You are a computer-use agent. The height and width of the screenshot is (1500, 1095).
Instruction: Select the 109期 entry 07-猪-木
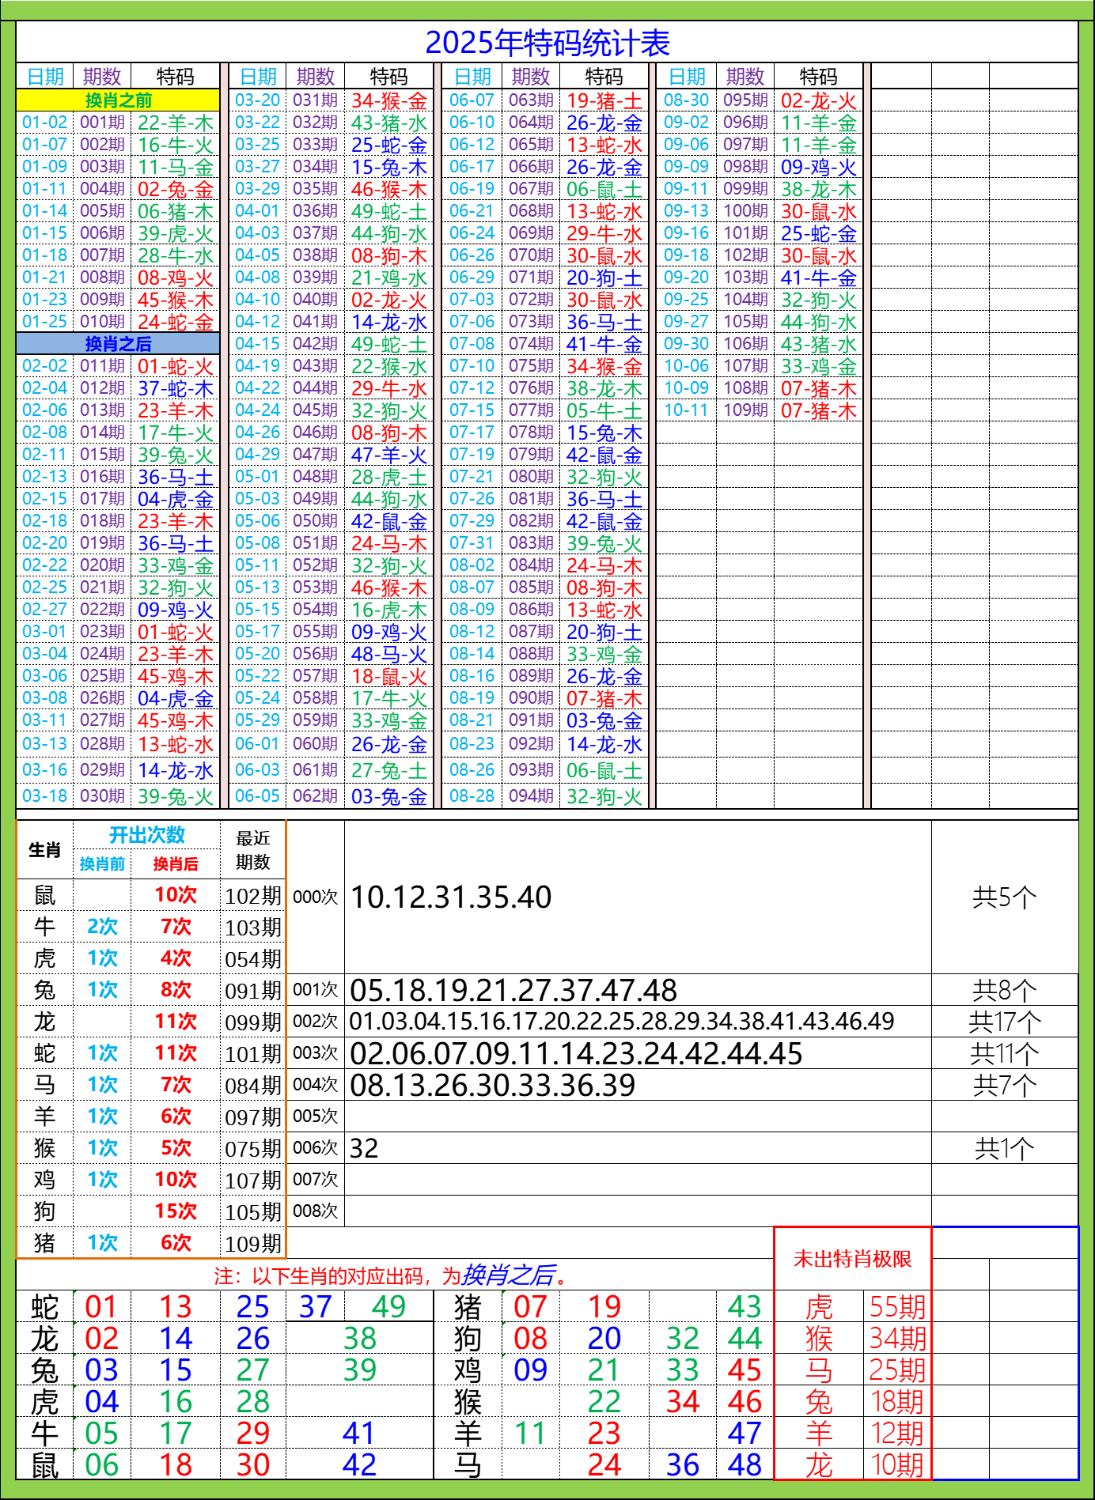[x=819, y=408]
